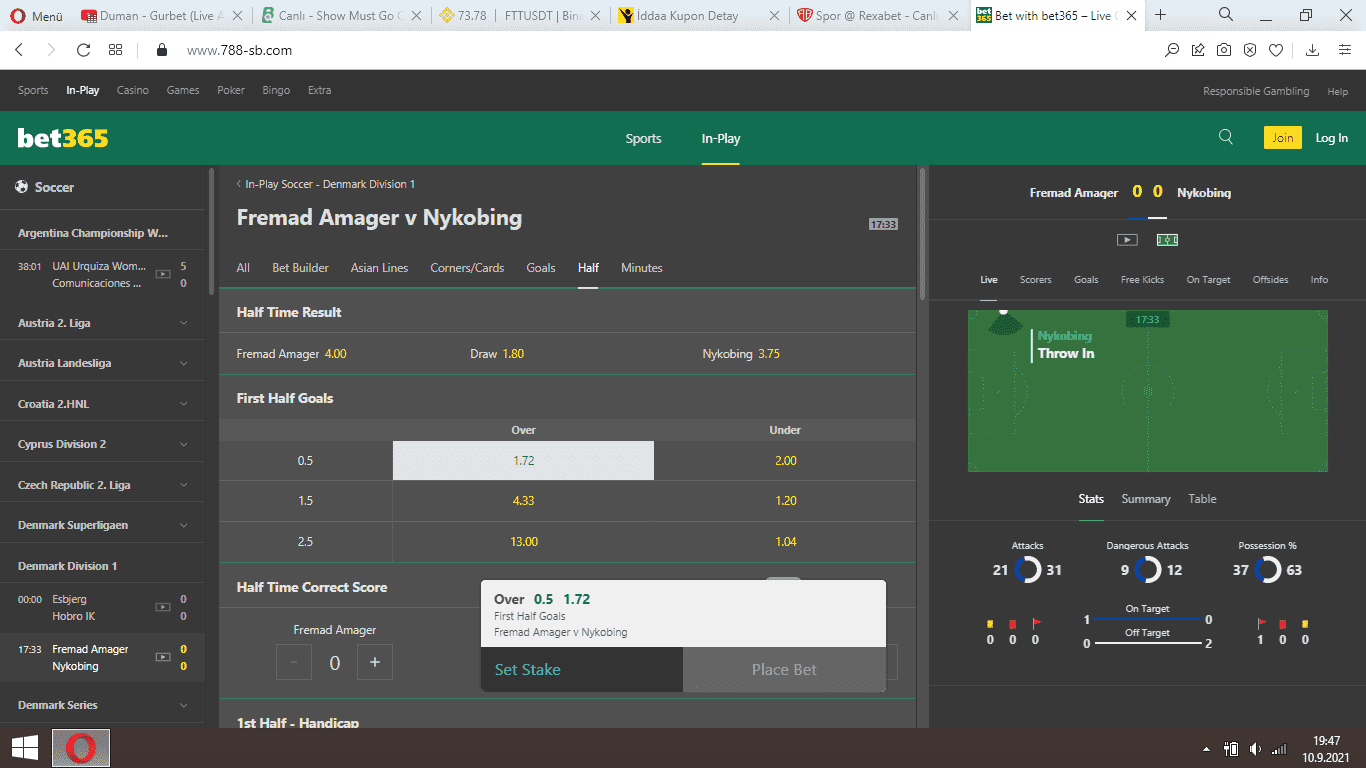Click the Log In link
1366x768 pixels.
coord(1331,138)
